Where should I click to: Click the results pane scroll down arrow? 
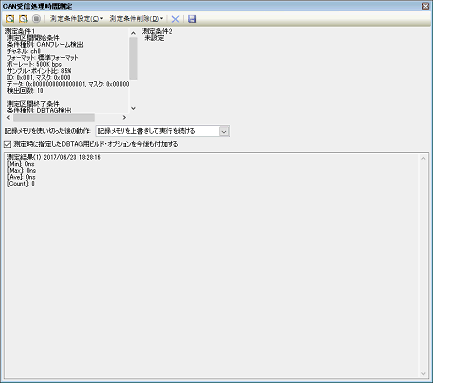pyautogui.click(x=423, y=374)
